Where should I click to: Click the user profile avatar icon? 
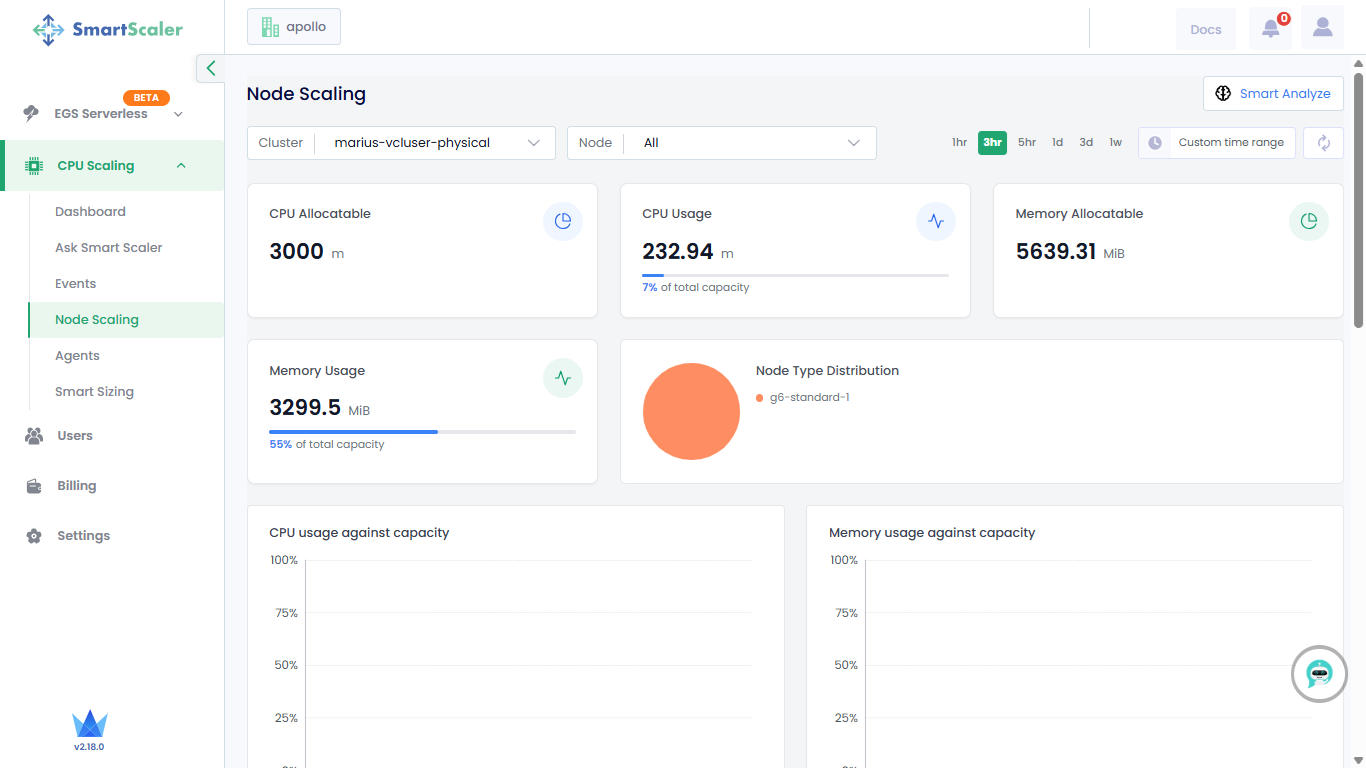(x=1322, y=28)
